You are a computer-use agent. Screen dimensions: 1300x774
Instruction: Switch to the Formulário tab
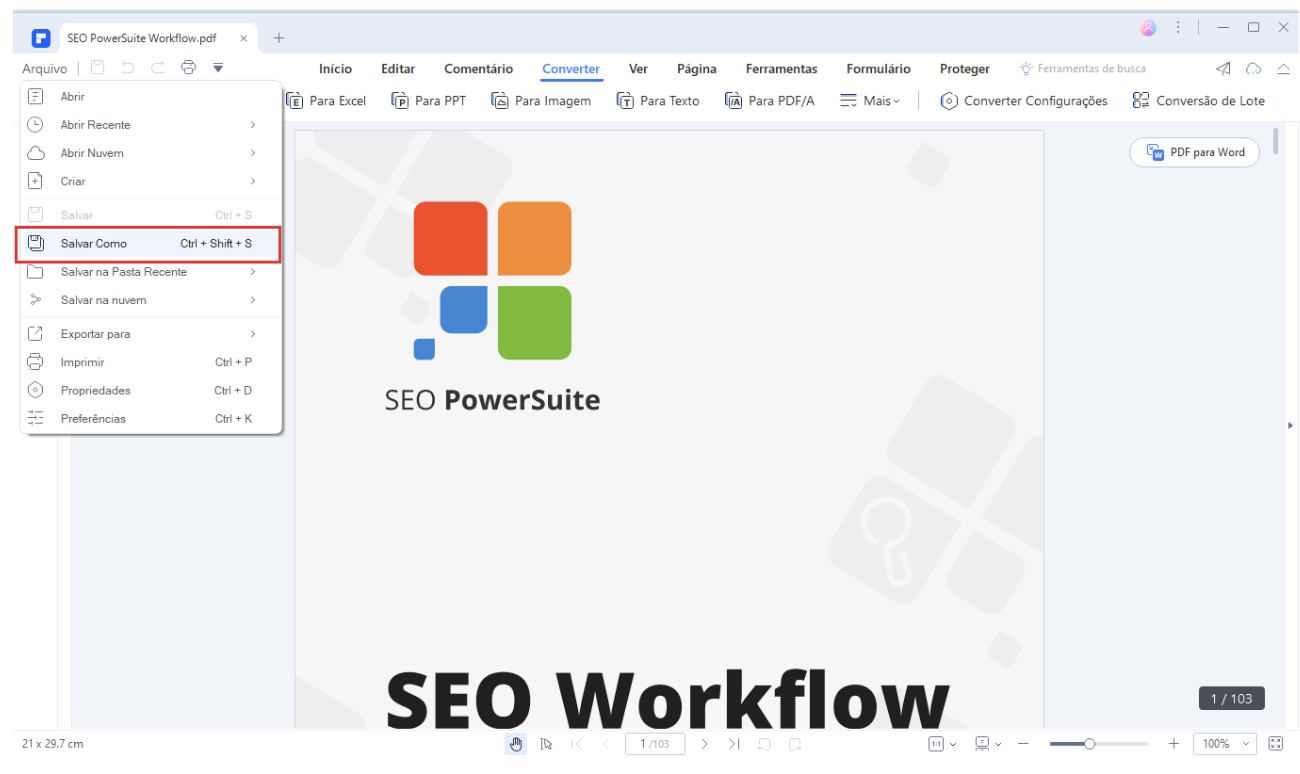point(878,69)
